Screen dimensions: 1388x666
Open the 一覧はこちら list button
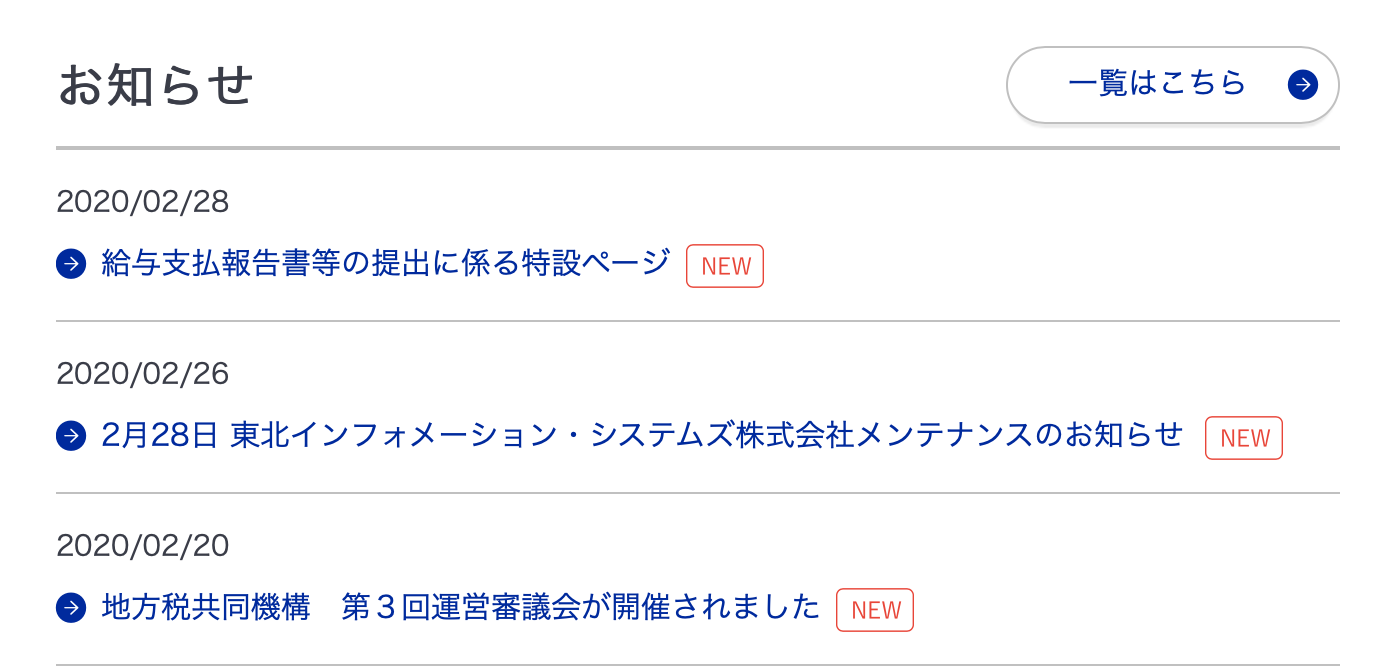1172,85
